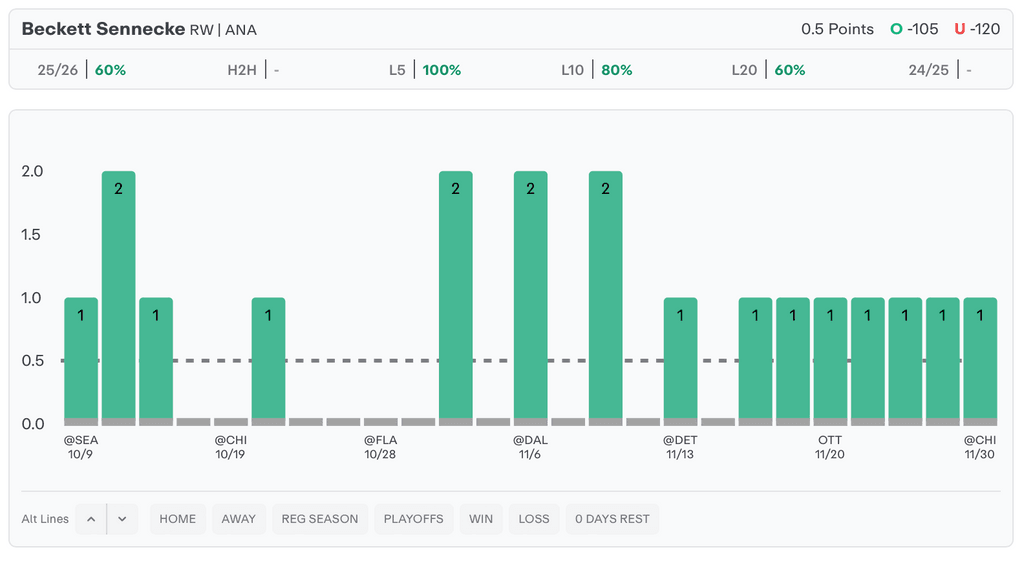Screen dimensions: 1024x561
Task: Select the Over -105 odds
Action: 914,29
